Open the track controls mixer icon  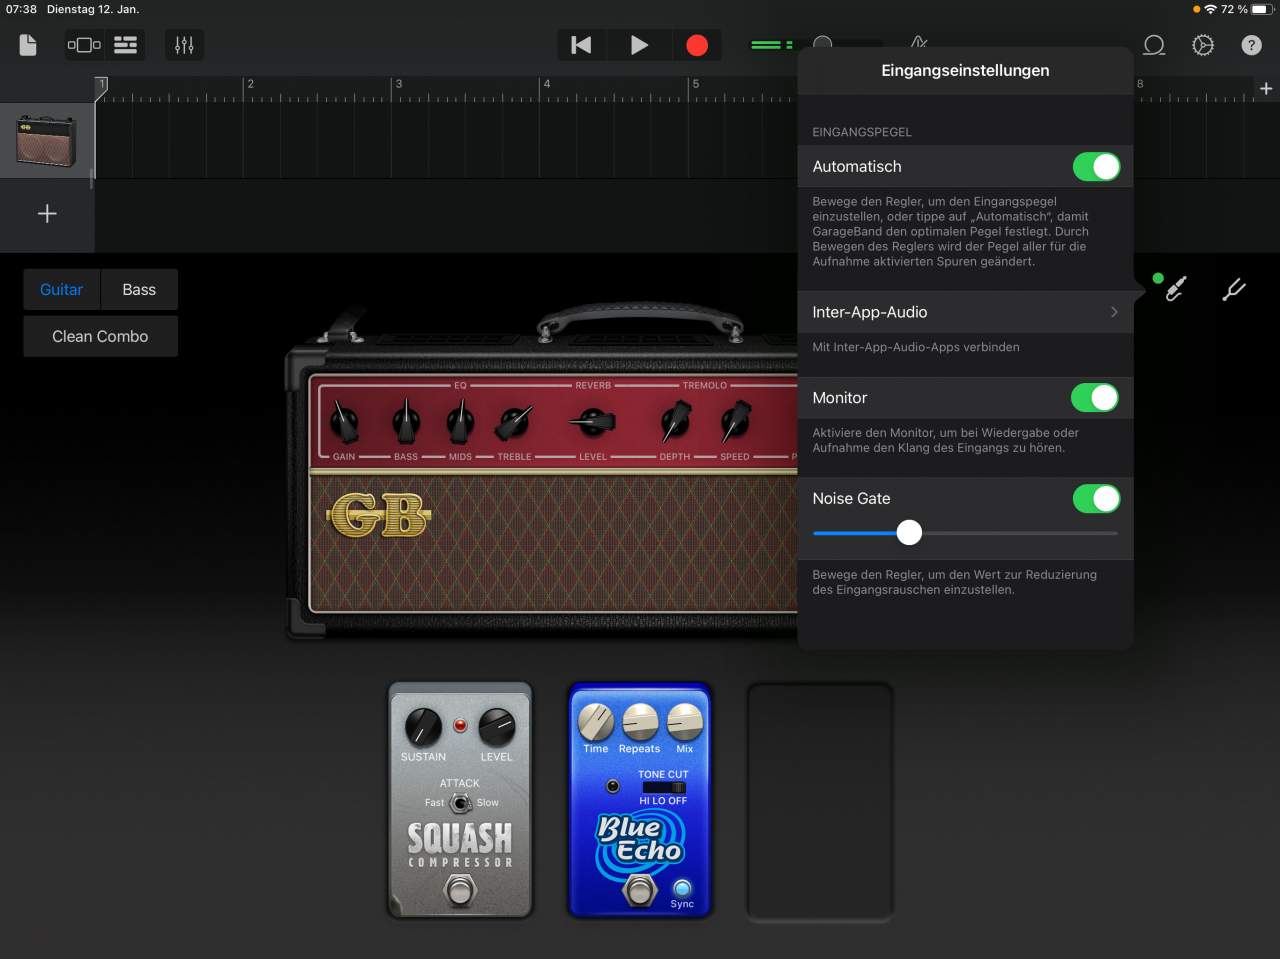click(x=184, y=45)
